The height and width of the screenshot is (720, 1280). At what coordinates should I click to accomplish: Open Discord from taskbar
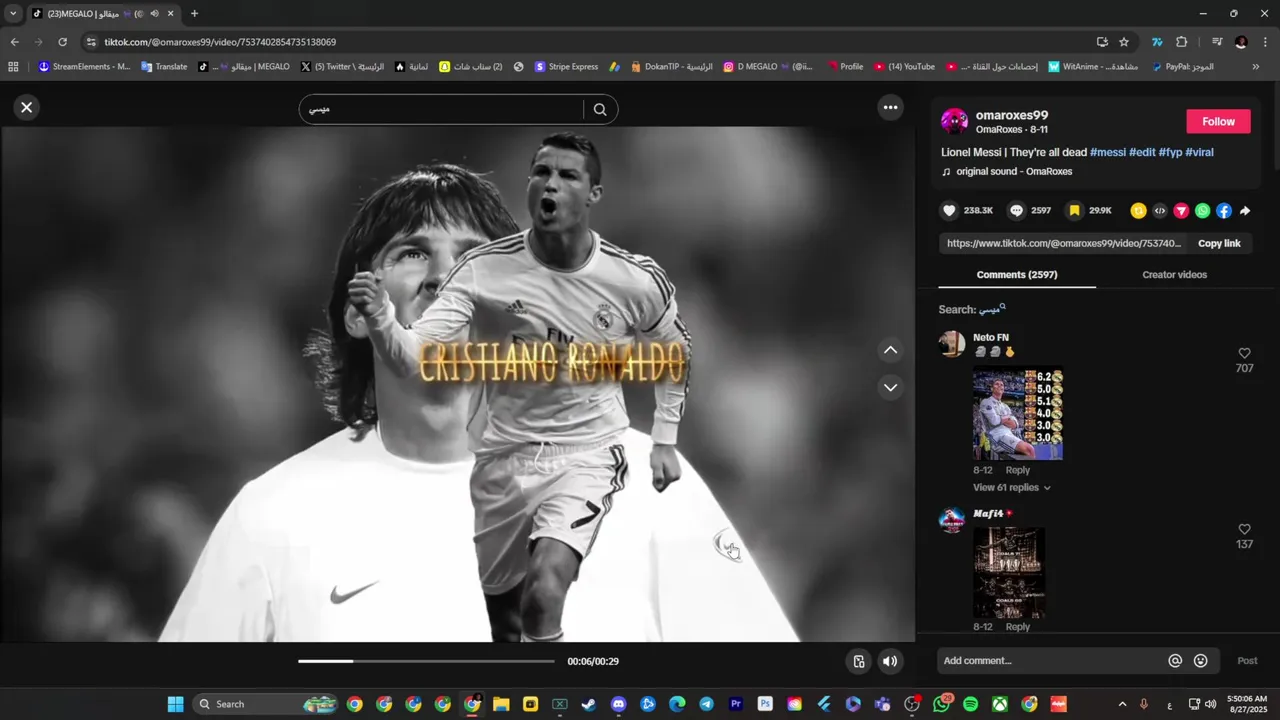click(x=618, y=704)
